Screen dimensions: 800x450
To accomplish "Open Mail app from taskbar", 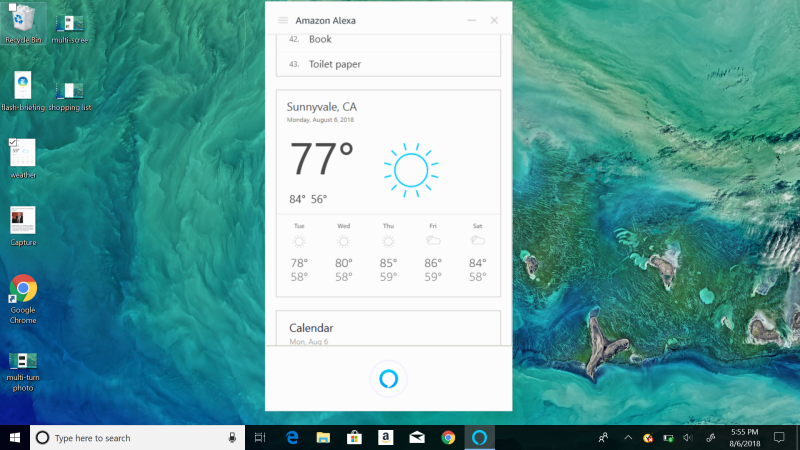I will click(x=417, y=438).
